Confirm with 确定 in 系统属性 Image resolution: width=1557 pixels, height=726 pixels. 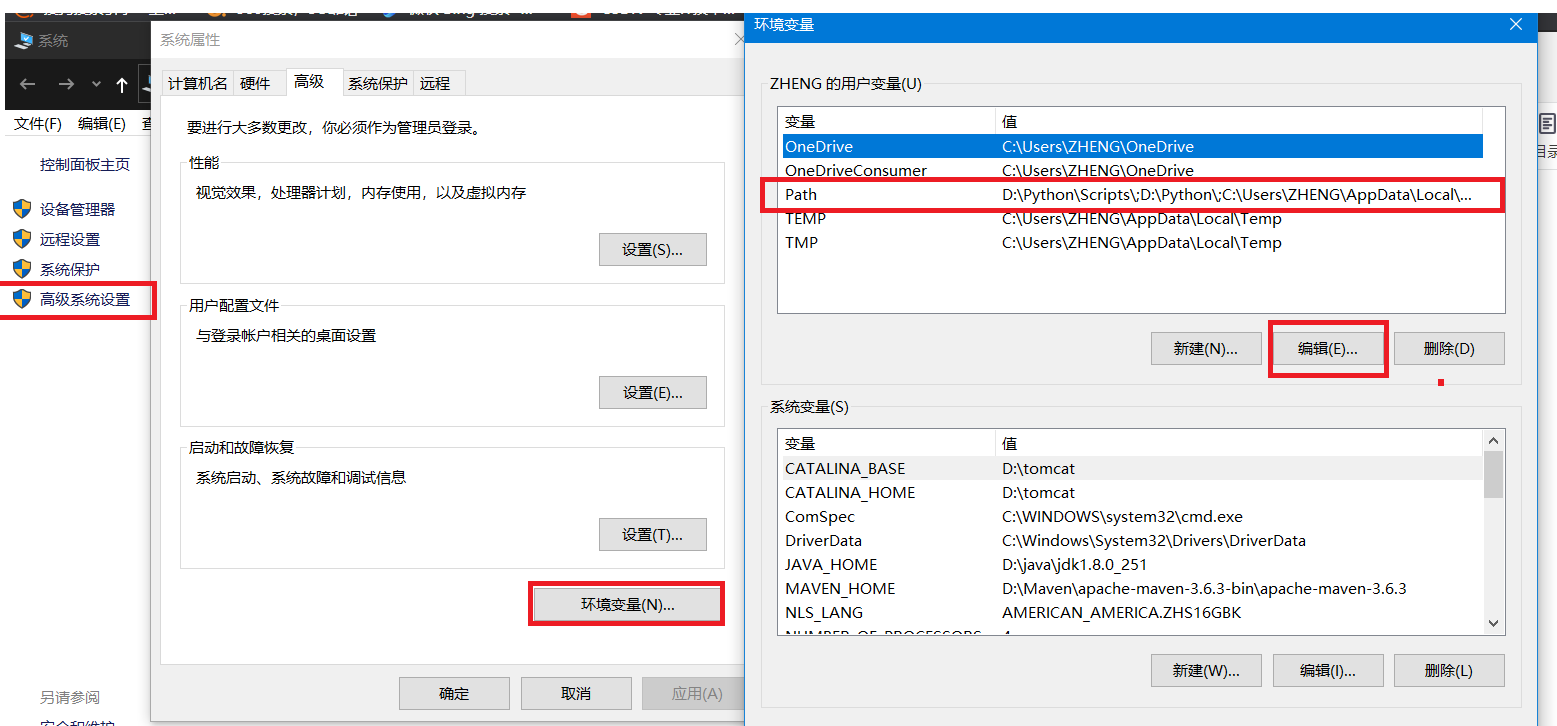[454, 693]
